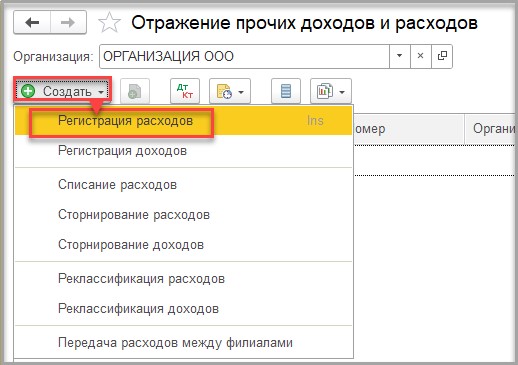The height and width of the screenshot is (365, 518).
Task: Pick Реклассификация расходов
Action: pos(184,279)
